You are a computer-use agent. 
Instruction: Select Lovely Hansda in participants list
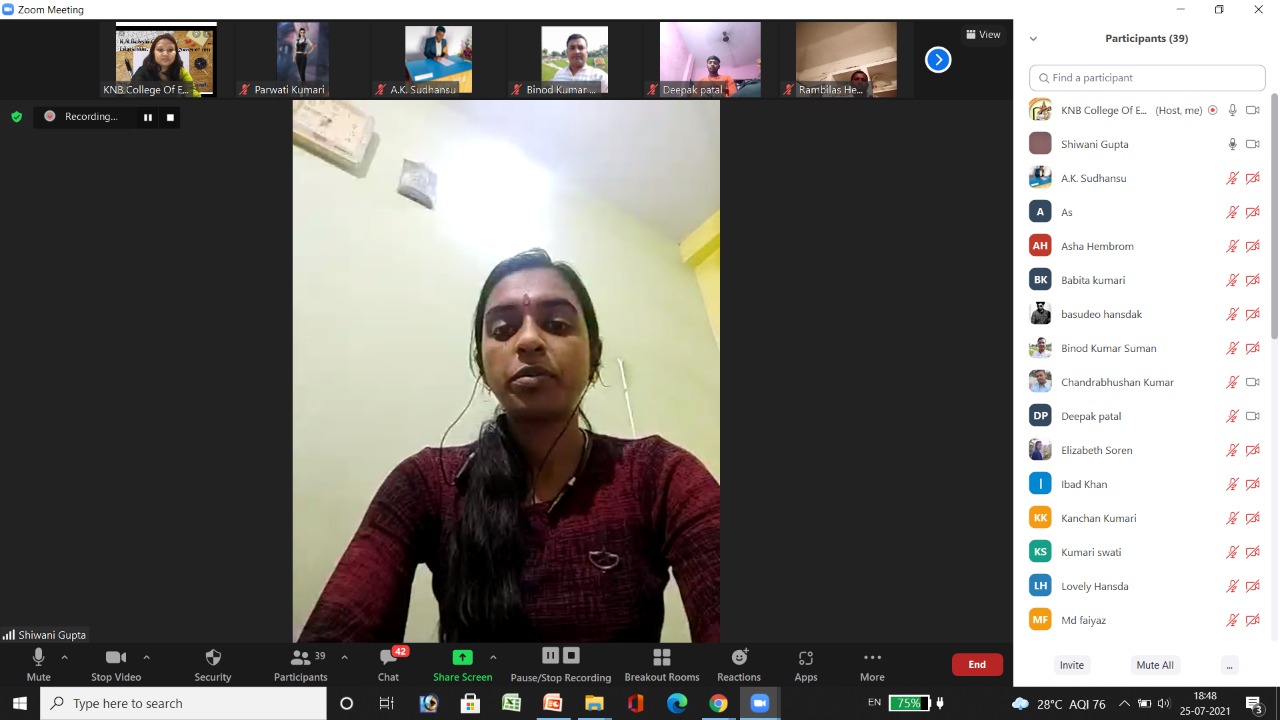1146,586
